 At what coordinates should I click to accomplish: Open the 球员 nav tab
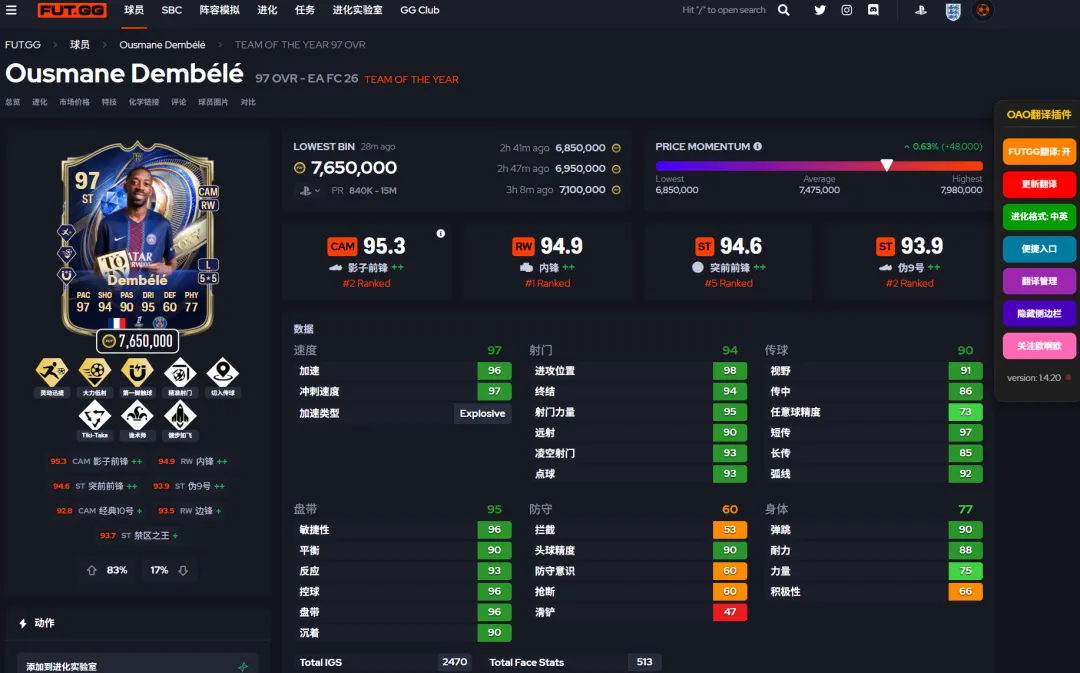pyautogui.click(x=134, y=10)
